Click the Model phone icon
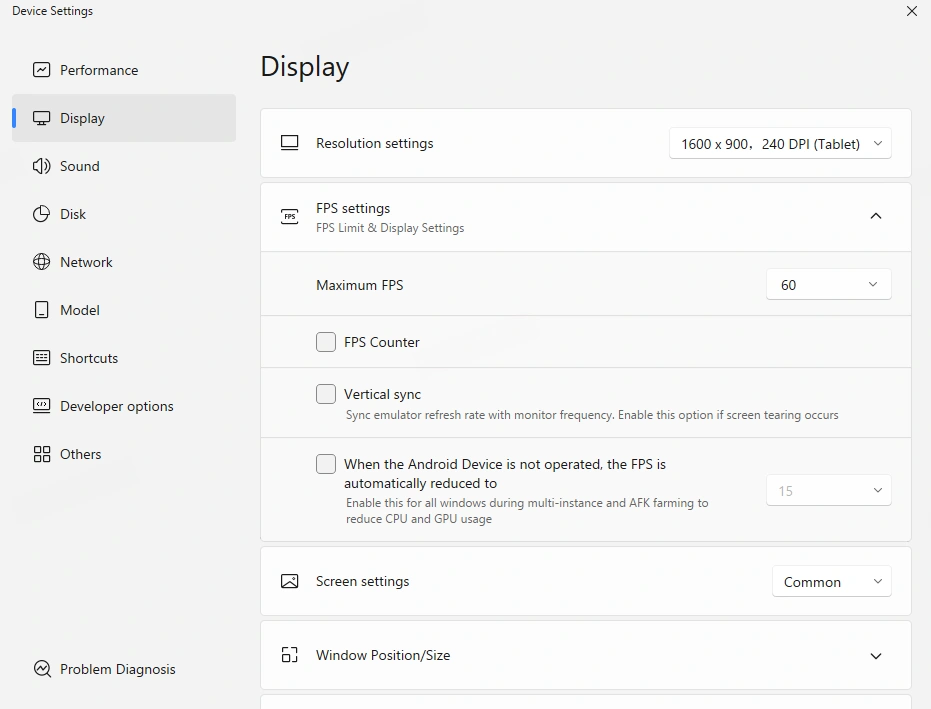The height and width of the screenshot is (709, 931). pyautogui.click(x=41, y=310)
